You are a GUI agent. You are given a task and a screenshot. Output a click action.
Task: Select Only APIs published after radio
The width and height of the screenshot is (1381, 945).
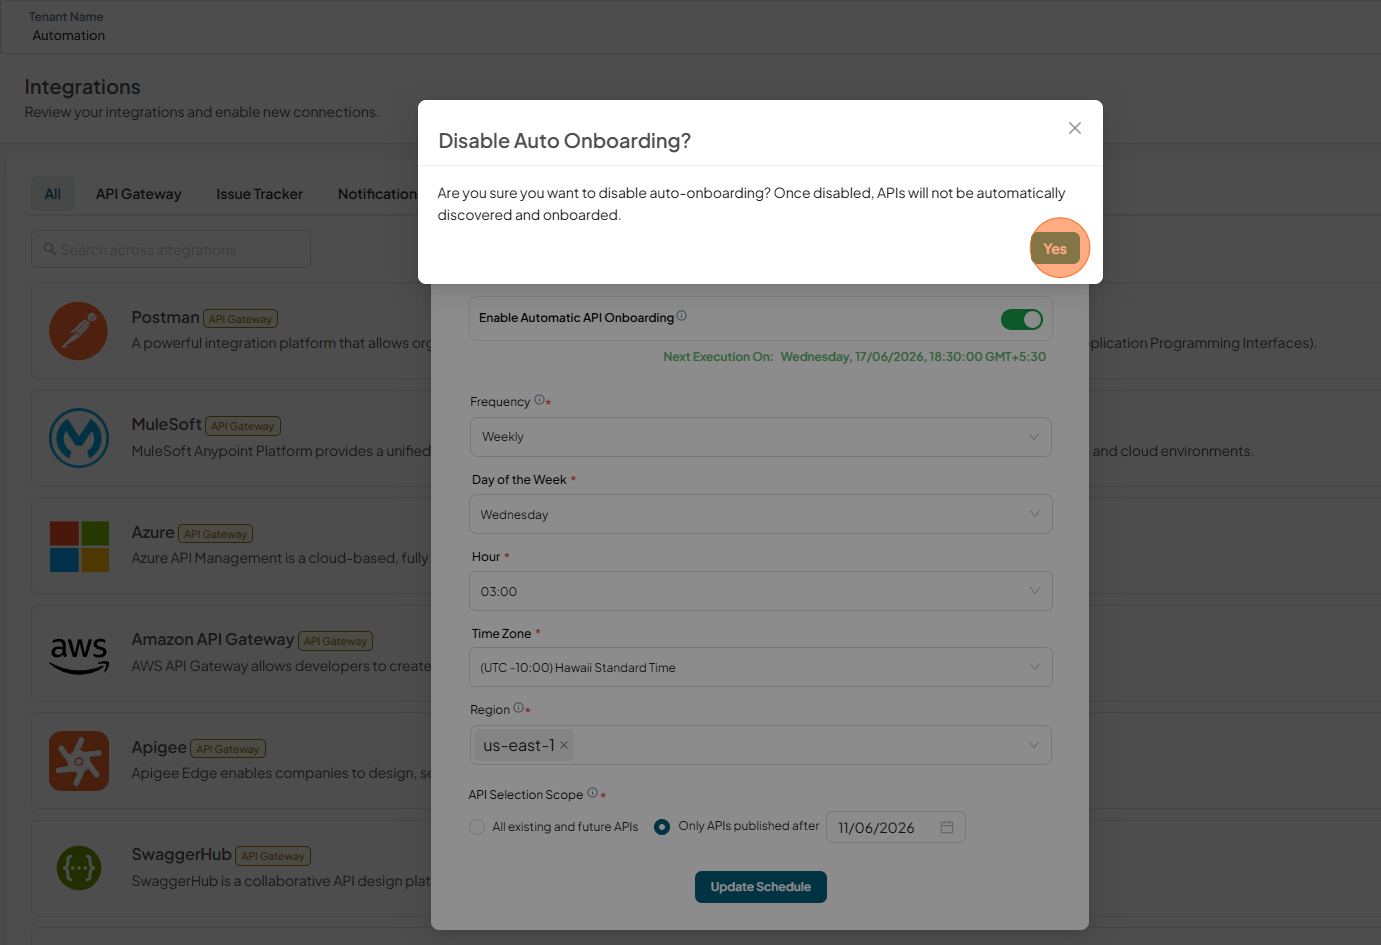(662, 827)
